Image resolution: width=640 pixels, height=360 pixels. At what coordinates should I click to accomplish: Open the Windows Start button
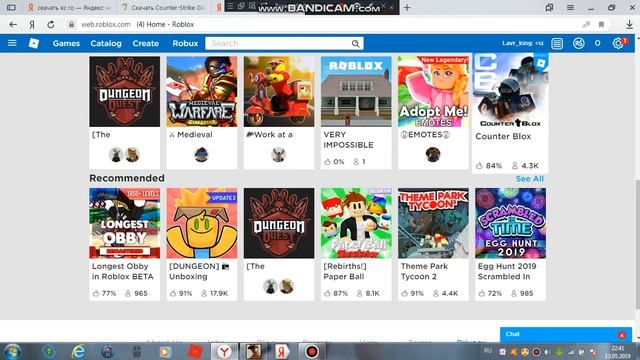[12, 351]
